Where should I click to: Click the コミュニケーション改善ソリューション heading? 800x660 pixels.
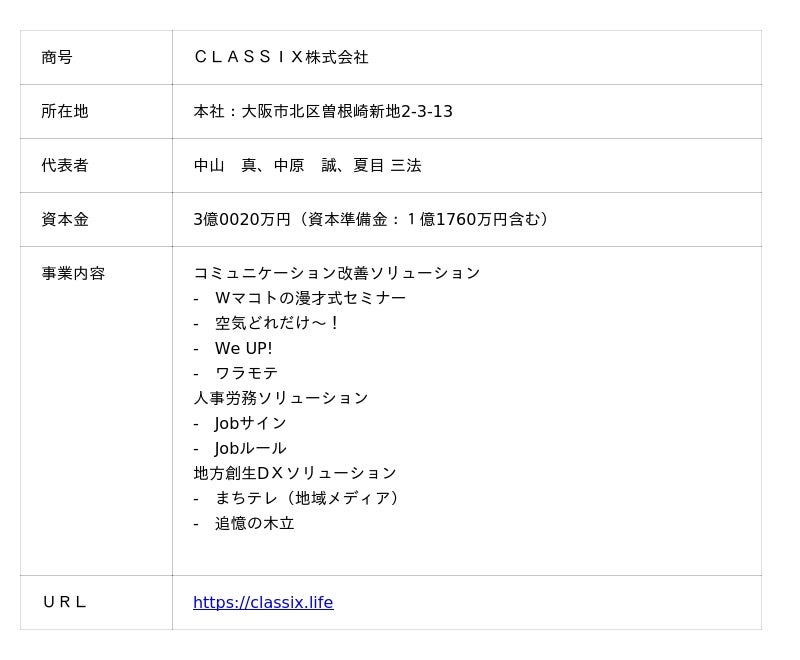(x=337, y=273)
